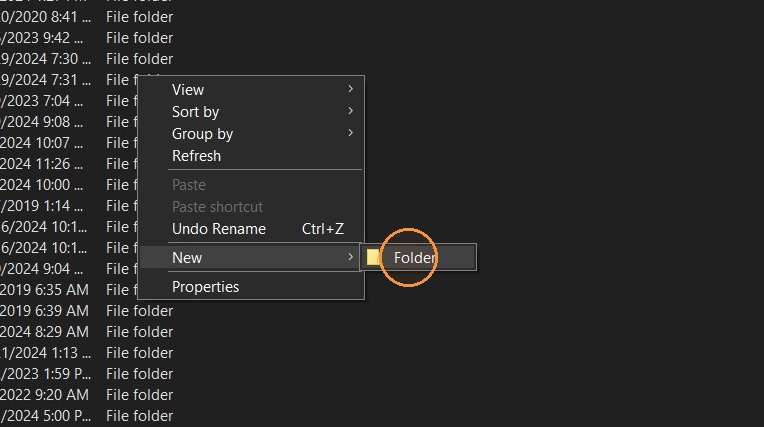764x427 pixels.
Task: Expand the New submenu chevron
Action: [350, 257]
